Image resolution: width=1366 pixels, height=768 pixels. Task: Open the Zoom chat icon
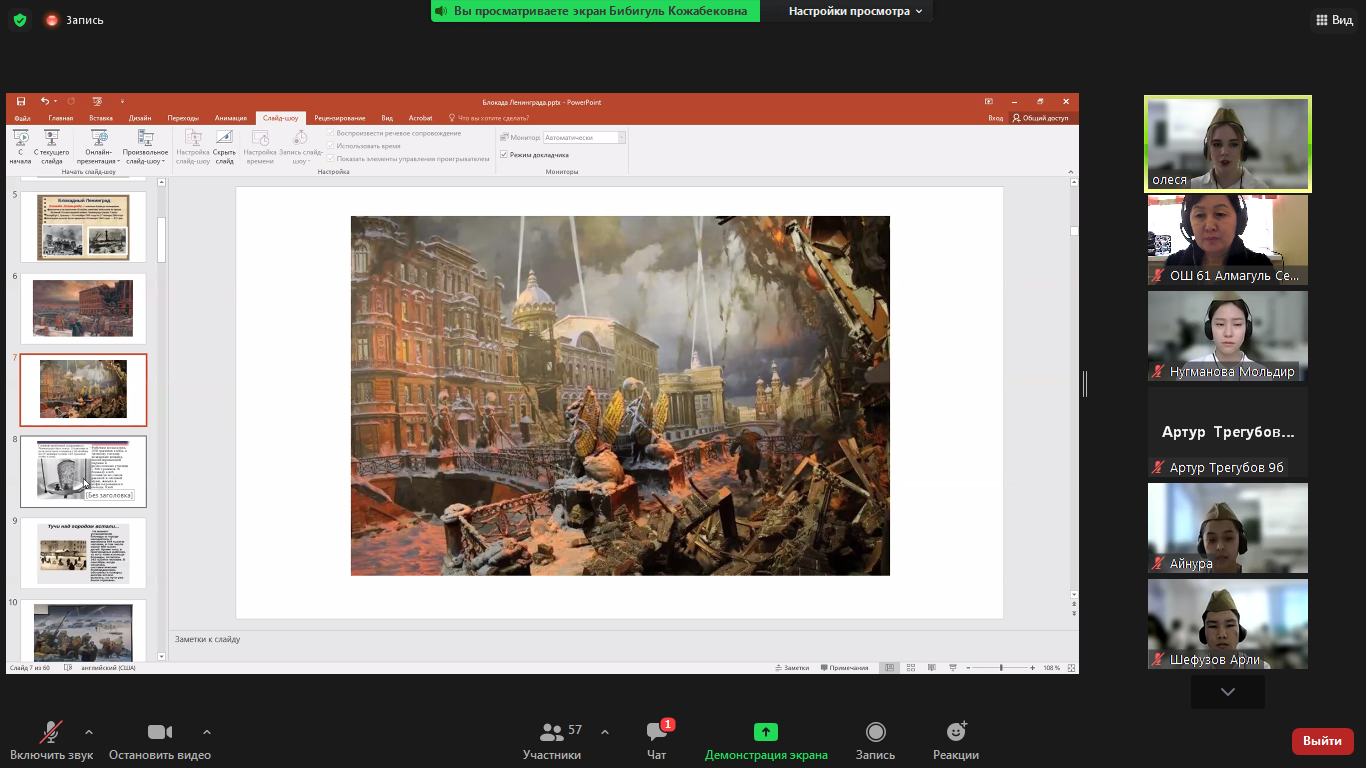[656, 732]
